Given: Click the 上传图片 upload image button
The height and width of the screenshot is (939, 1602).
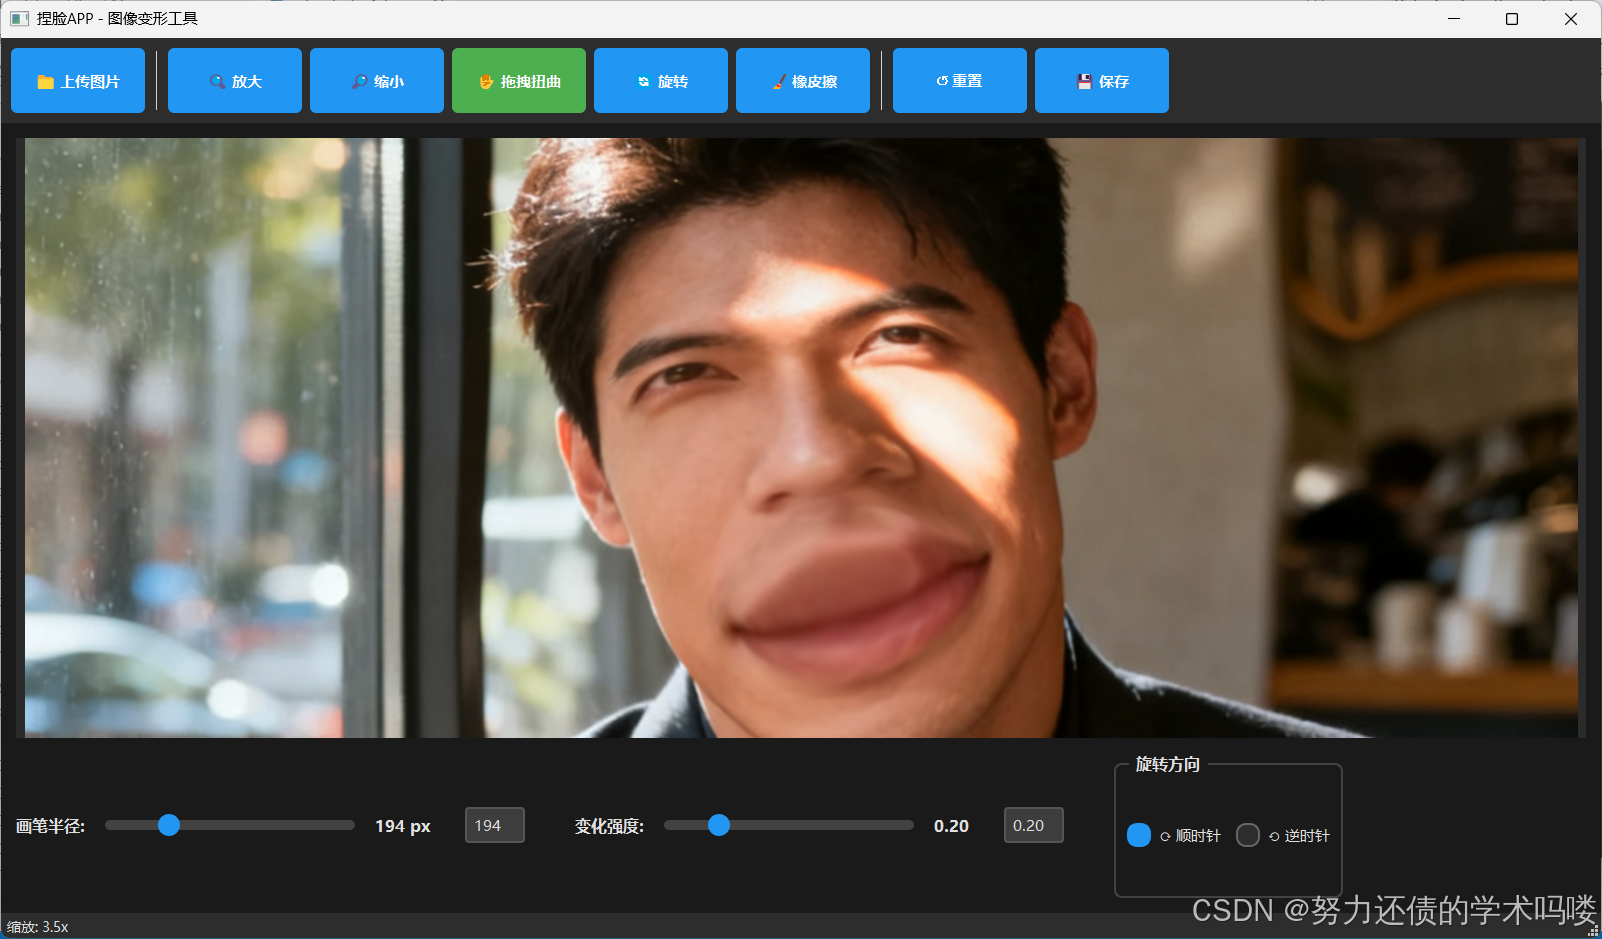Looking at the screenshot, I should click(78, 81).
